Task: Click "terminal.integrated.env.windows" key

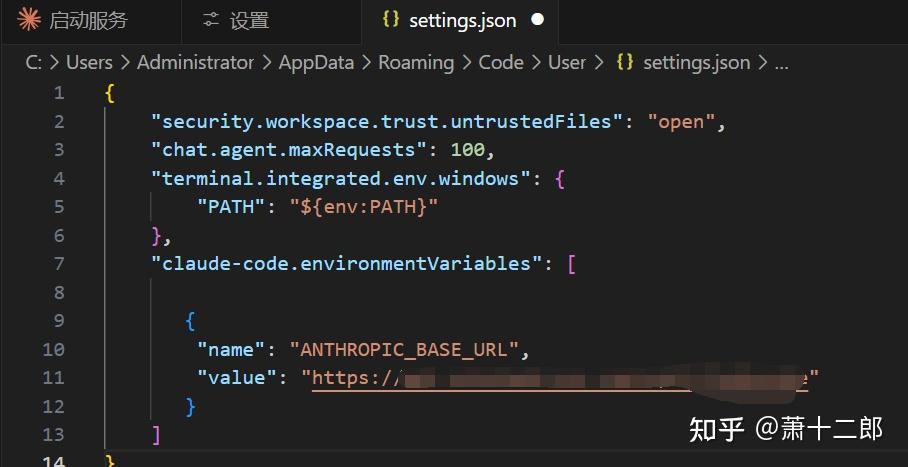Action: [x=341, y=178]
